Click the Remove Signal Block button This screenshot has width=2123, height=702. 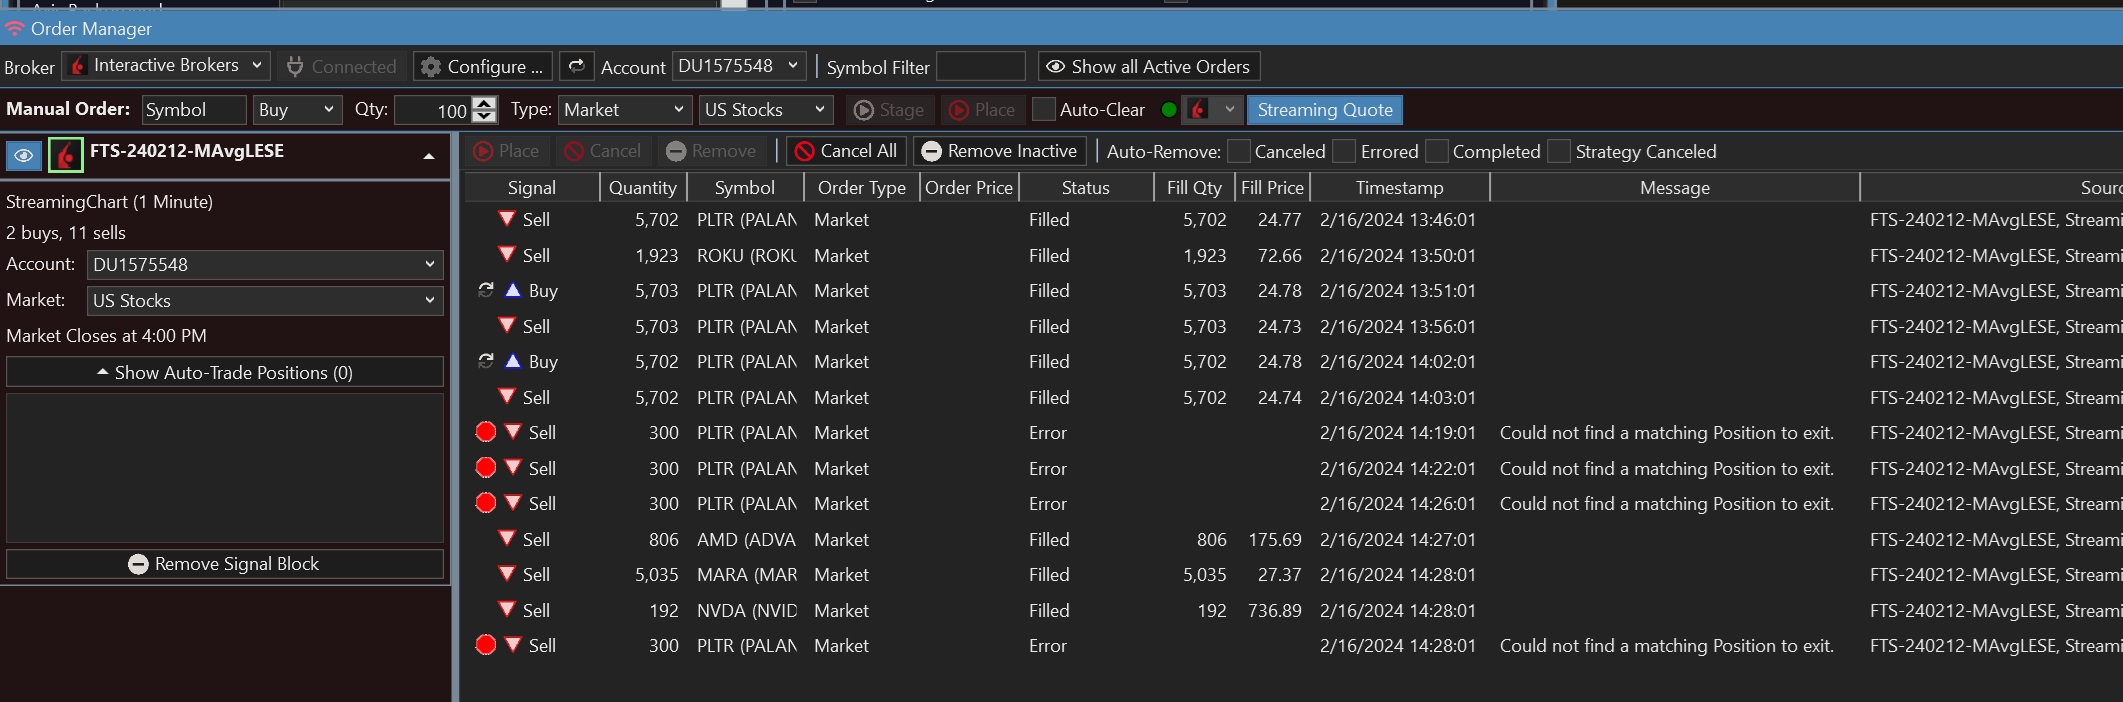pyautogui.click(x=225, y=564)
